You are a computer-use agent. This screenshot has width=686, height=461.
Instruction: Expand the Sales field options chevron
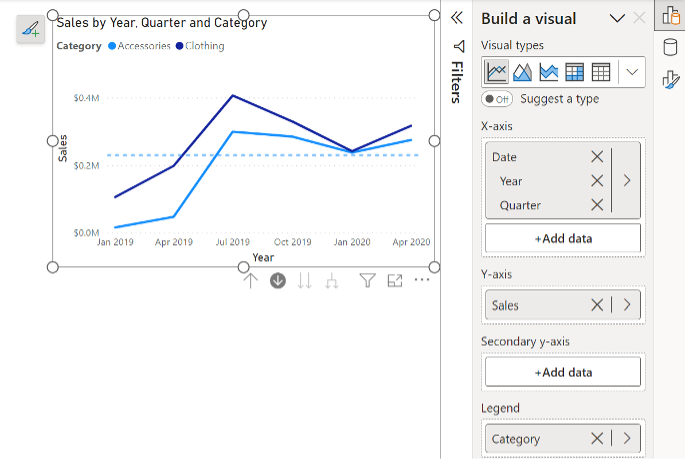click(627, 305)
